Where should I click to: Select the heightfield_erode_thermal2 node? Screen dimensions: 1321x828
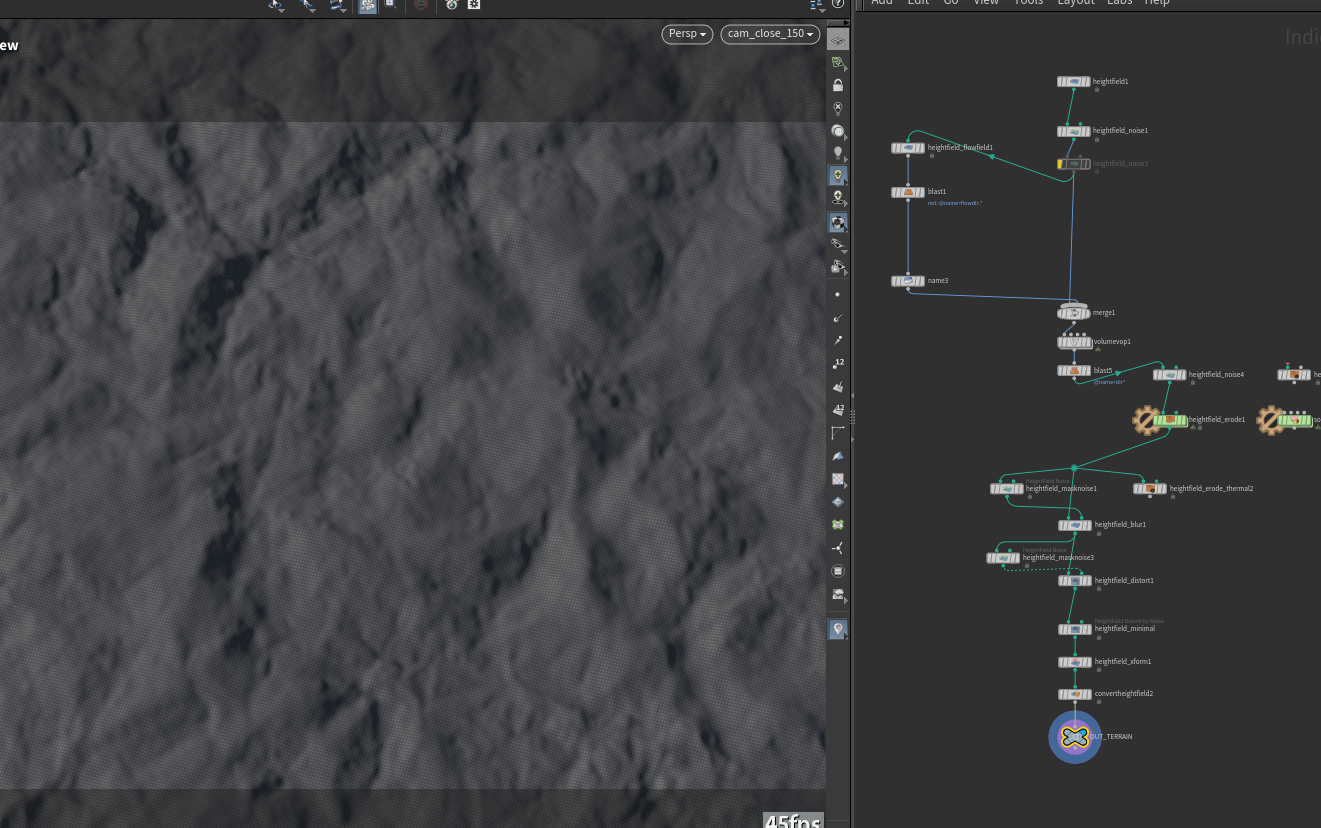click(x=1150, y=489)
